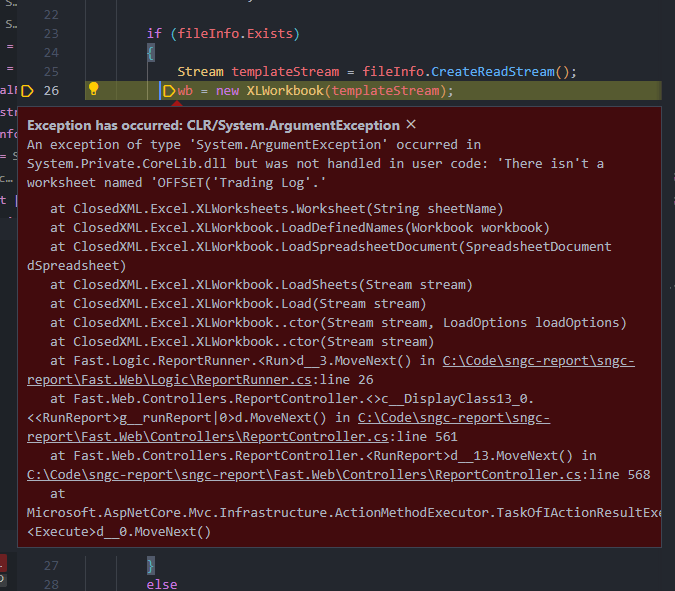Image resolution: width=675 pixels, height=591 pixels.
Task: Close the exception details popup
Action: pyautogui.click(x=410, y=125)
